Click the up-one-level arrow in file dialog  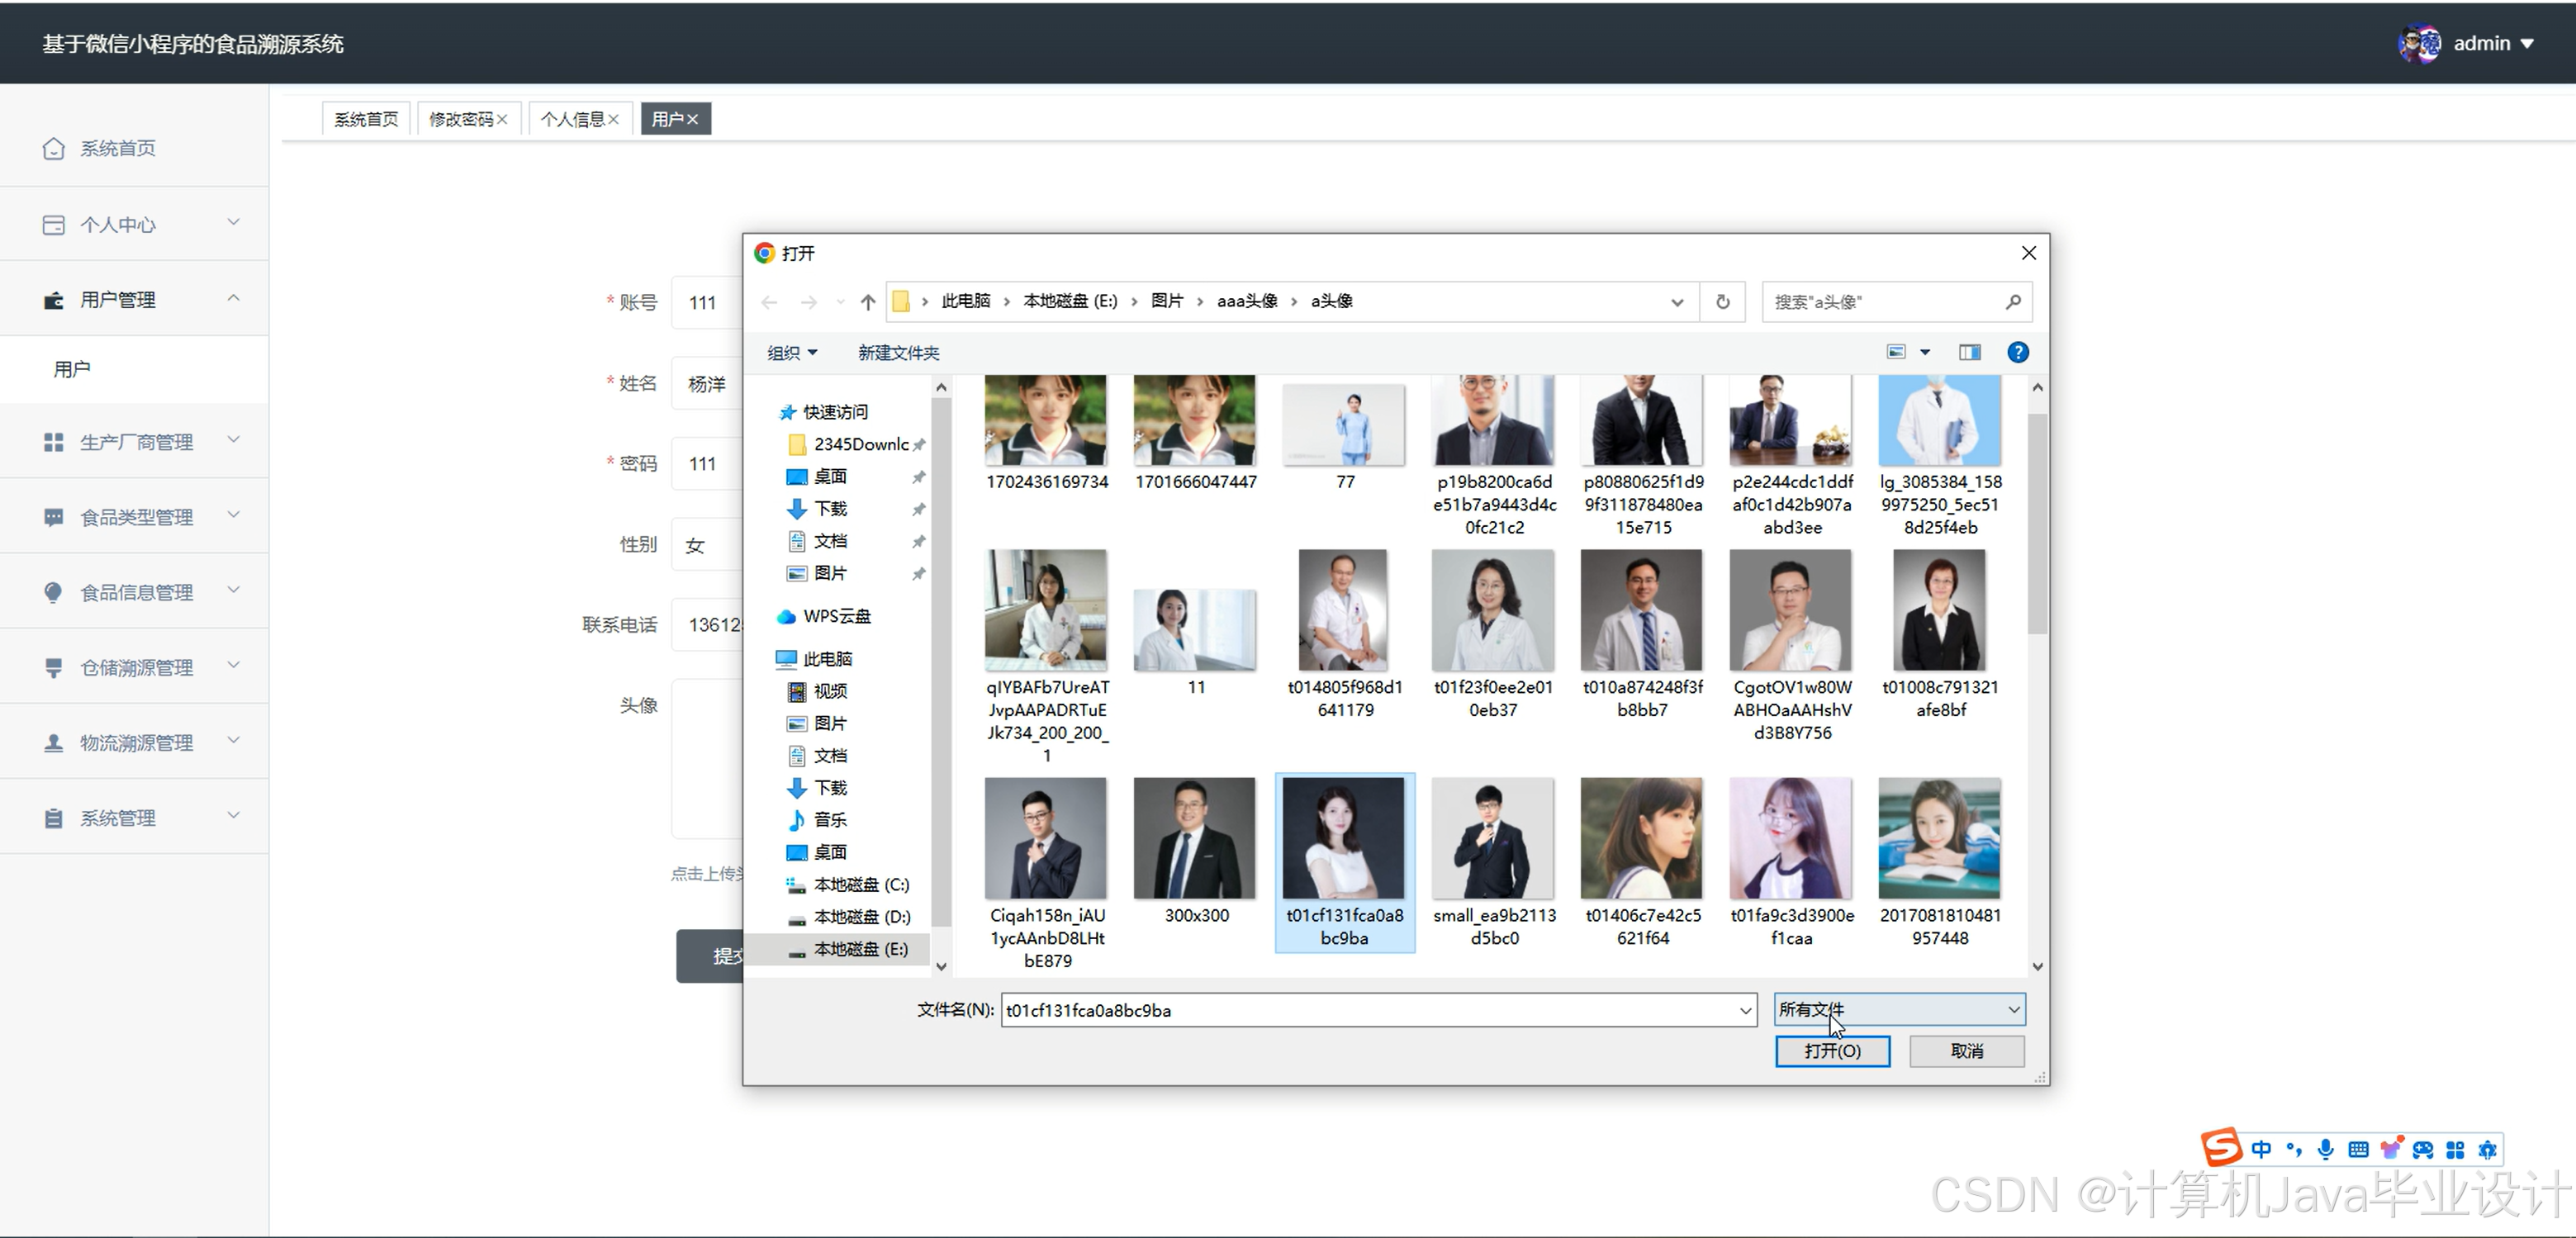tap(867, 301)
